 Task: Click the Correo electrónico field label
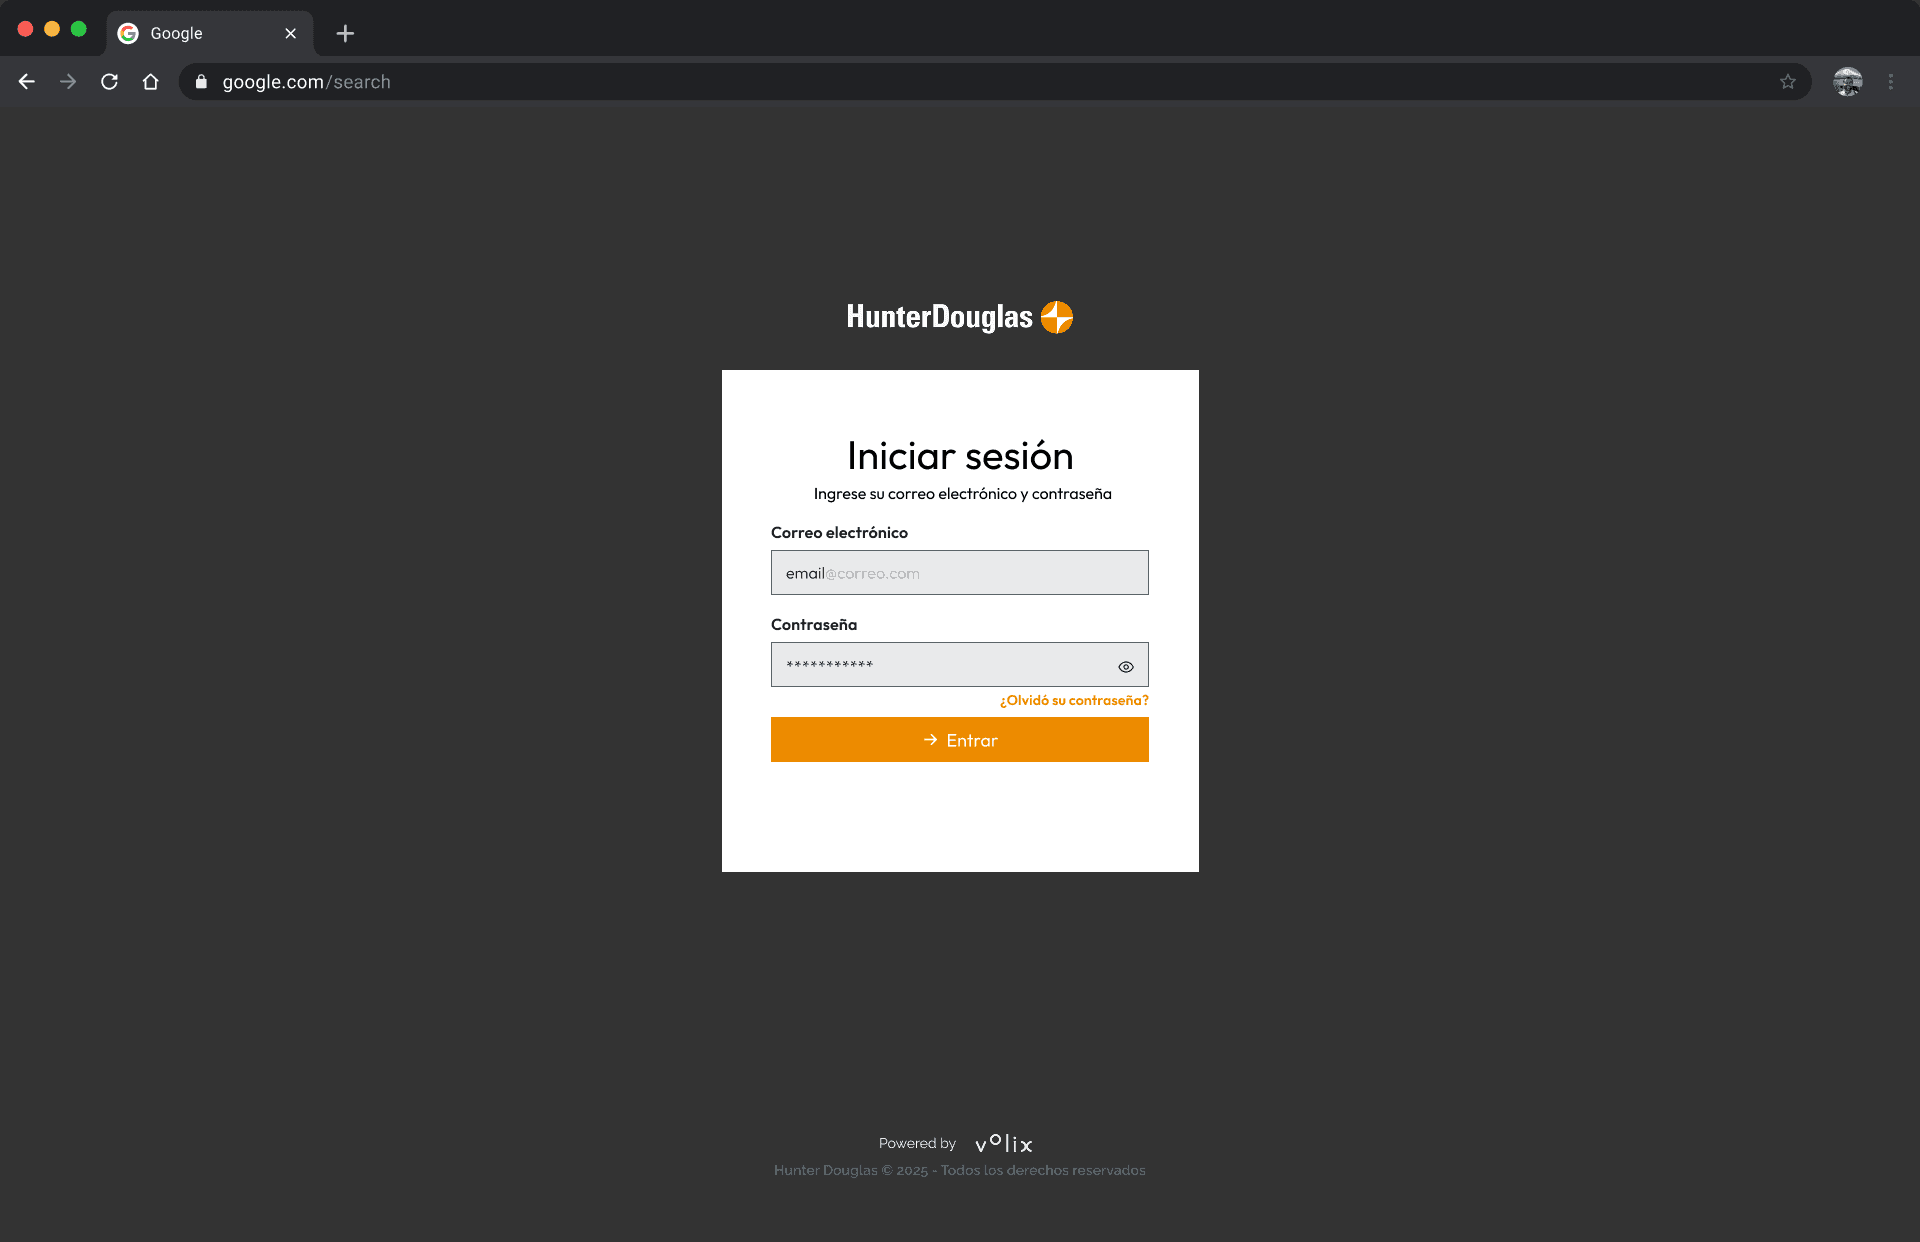839,533
